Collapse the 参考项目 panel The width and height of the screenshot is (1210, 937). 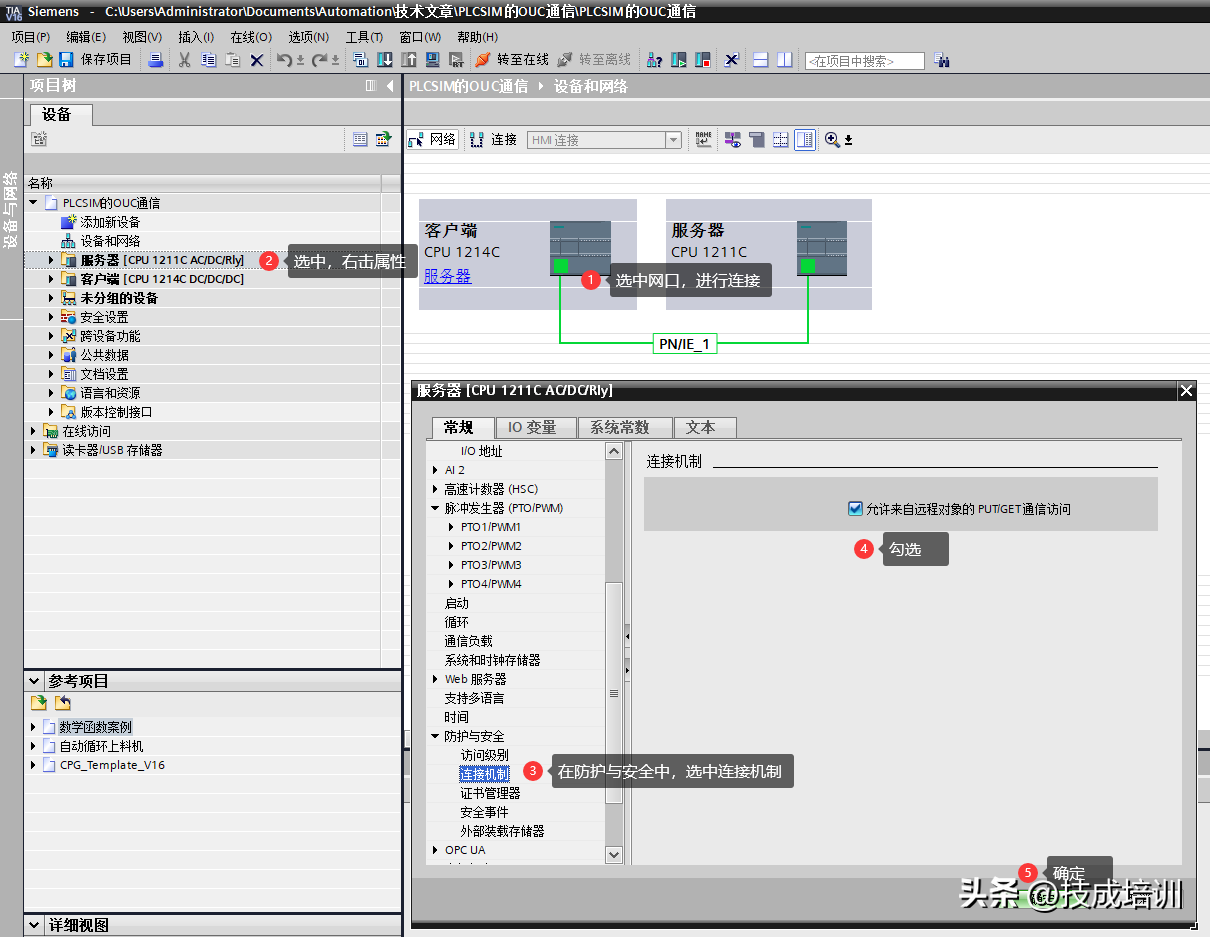(x=35, y=681)
